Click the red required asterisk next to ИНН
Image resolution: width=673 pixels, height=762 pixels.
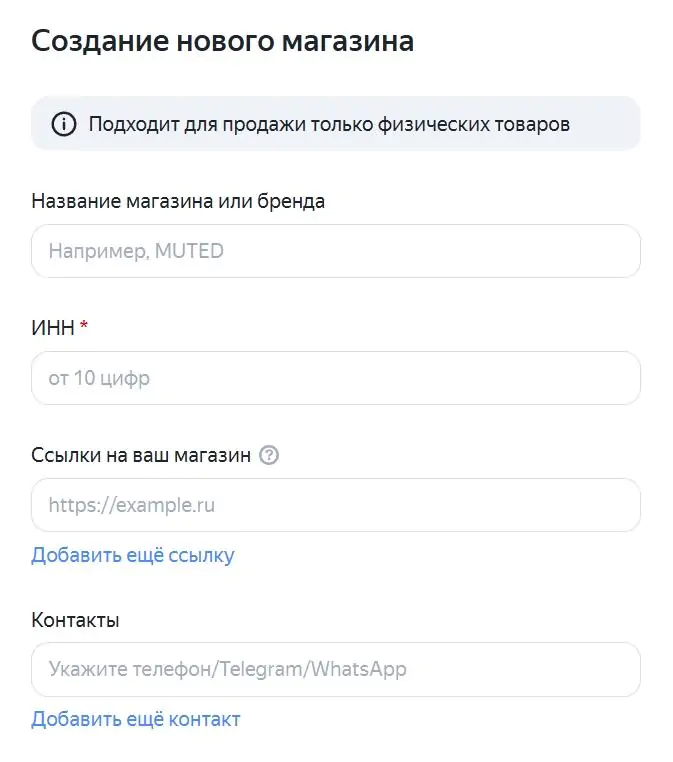point(84,327)
